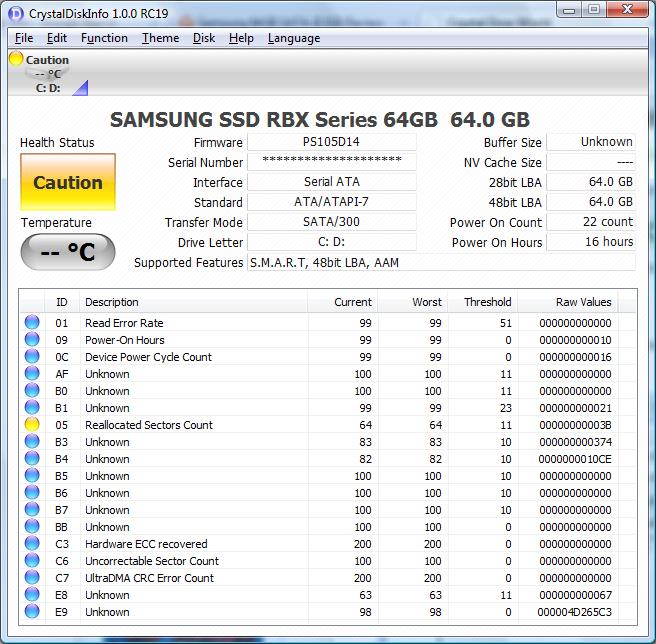The image size is (656, 644).
Task: Click the blue orb in row BB
Action: click(32, 526)
